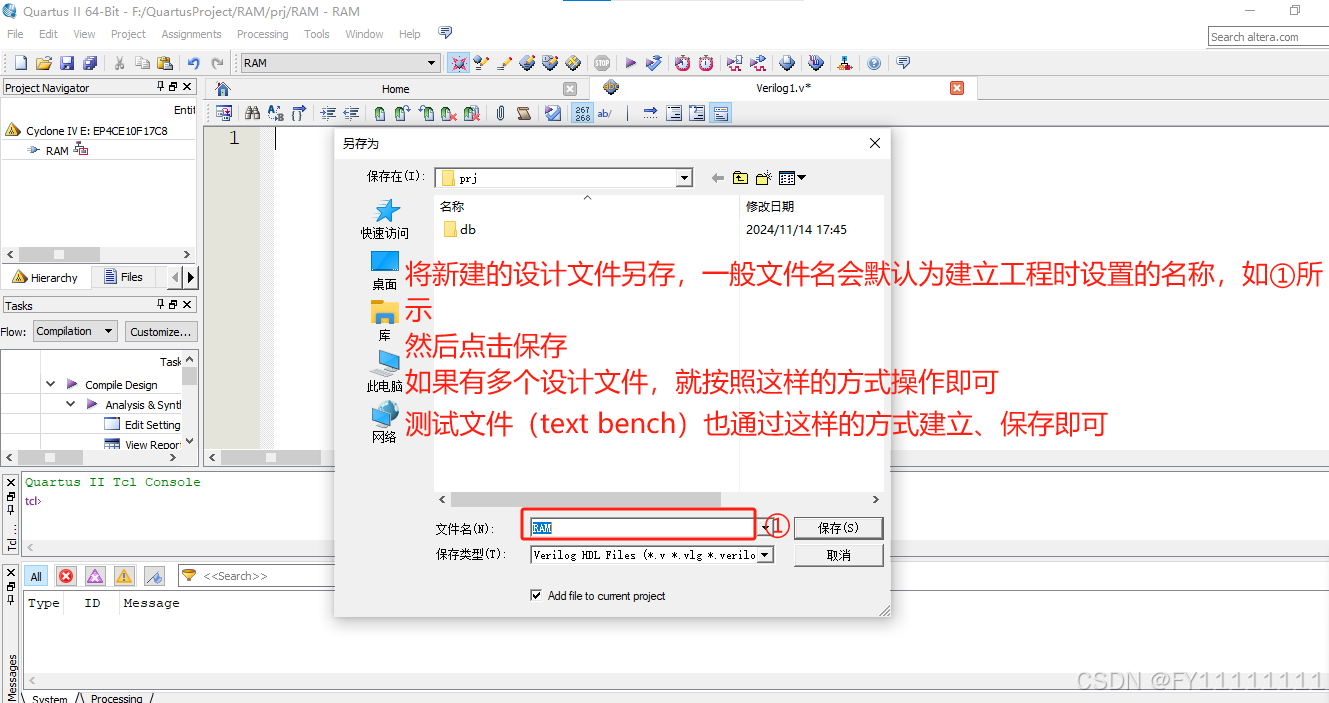The height and width of the screenshot is (703, 1329).
Task: Click the Help question mark icon
Action: (874, 63)
